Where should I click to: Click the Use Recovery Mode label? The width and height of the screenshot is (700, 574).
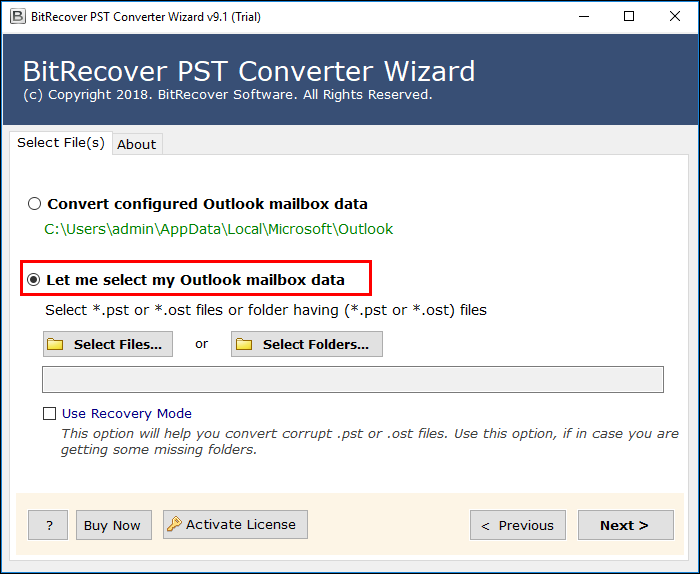click(x=127, y=413)
